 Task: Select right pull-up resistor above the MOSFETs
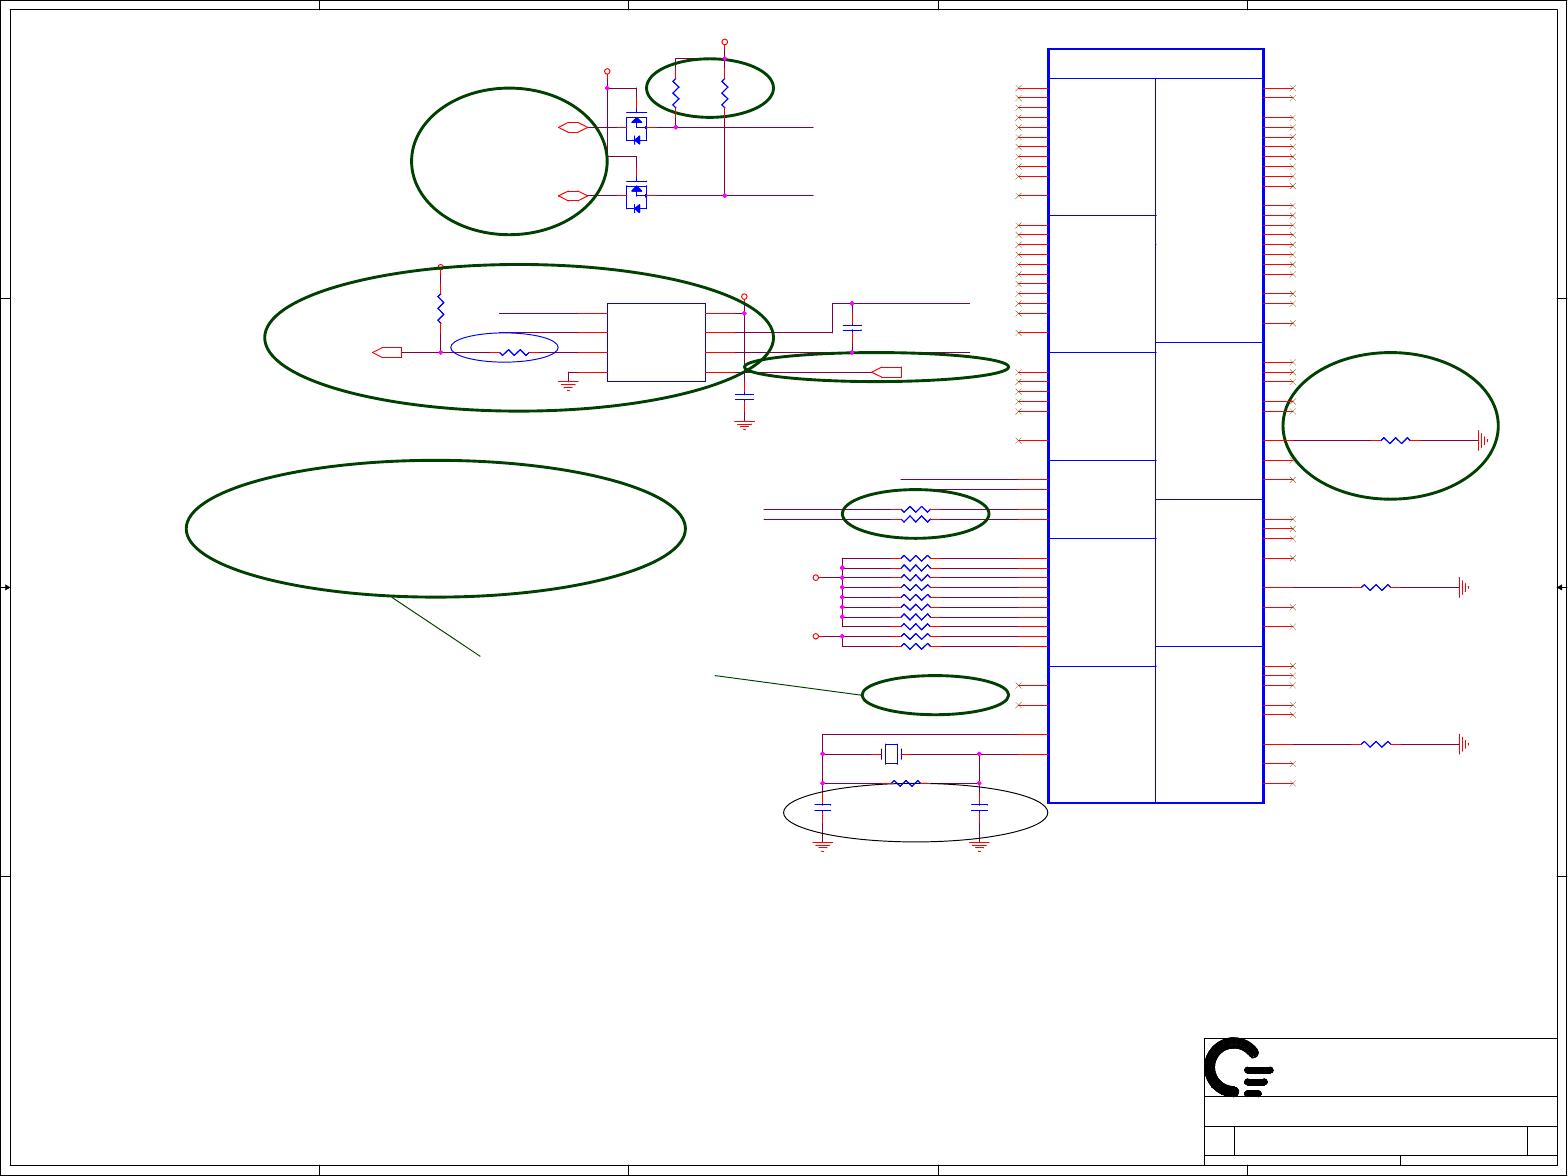725,95
